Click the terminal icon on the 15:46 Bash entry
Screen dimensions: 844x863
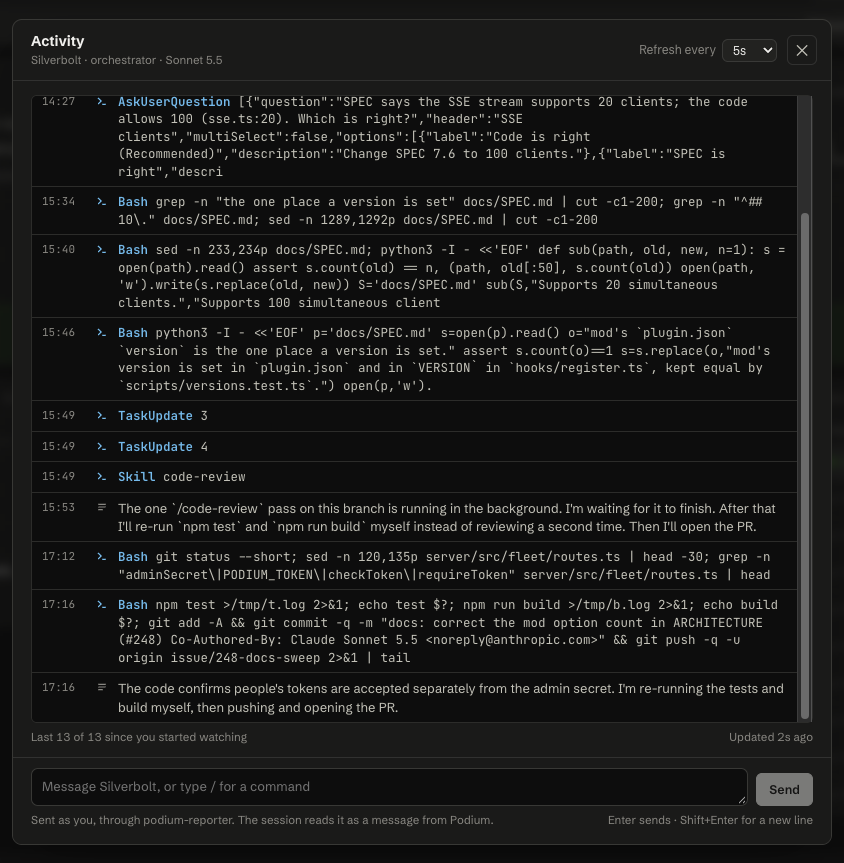point(101,333)
